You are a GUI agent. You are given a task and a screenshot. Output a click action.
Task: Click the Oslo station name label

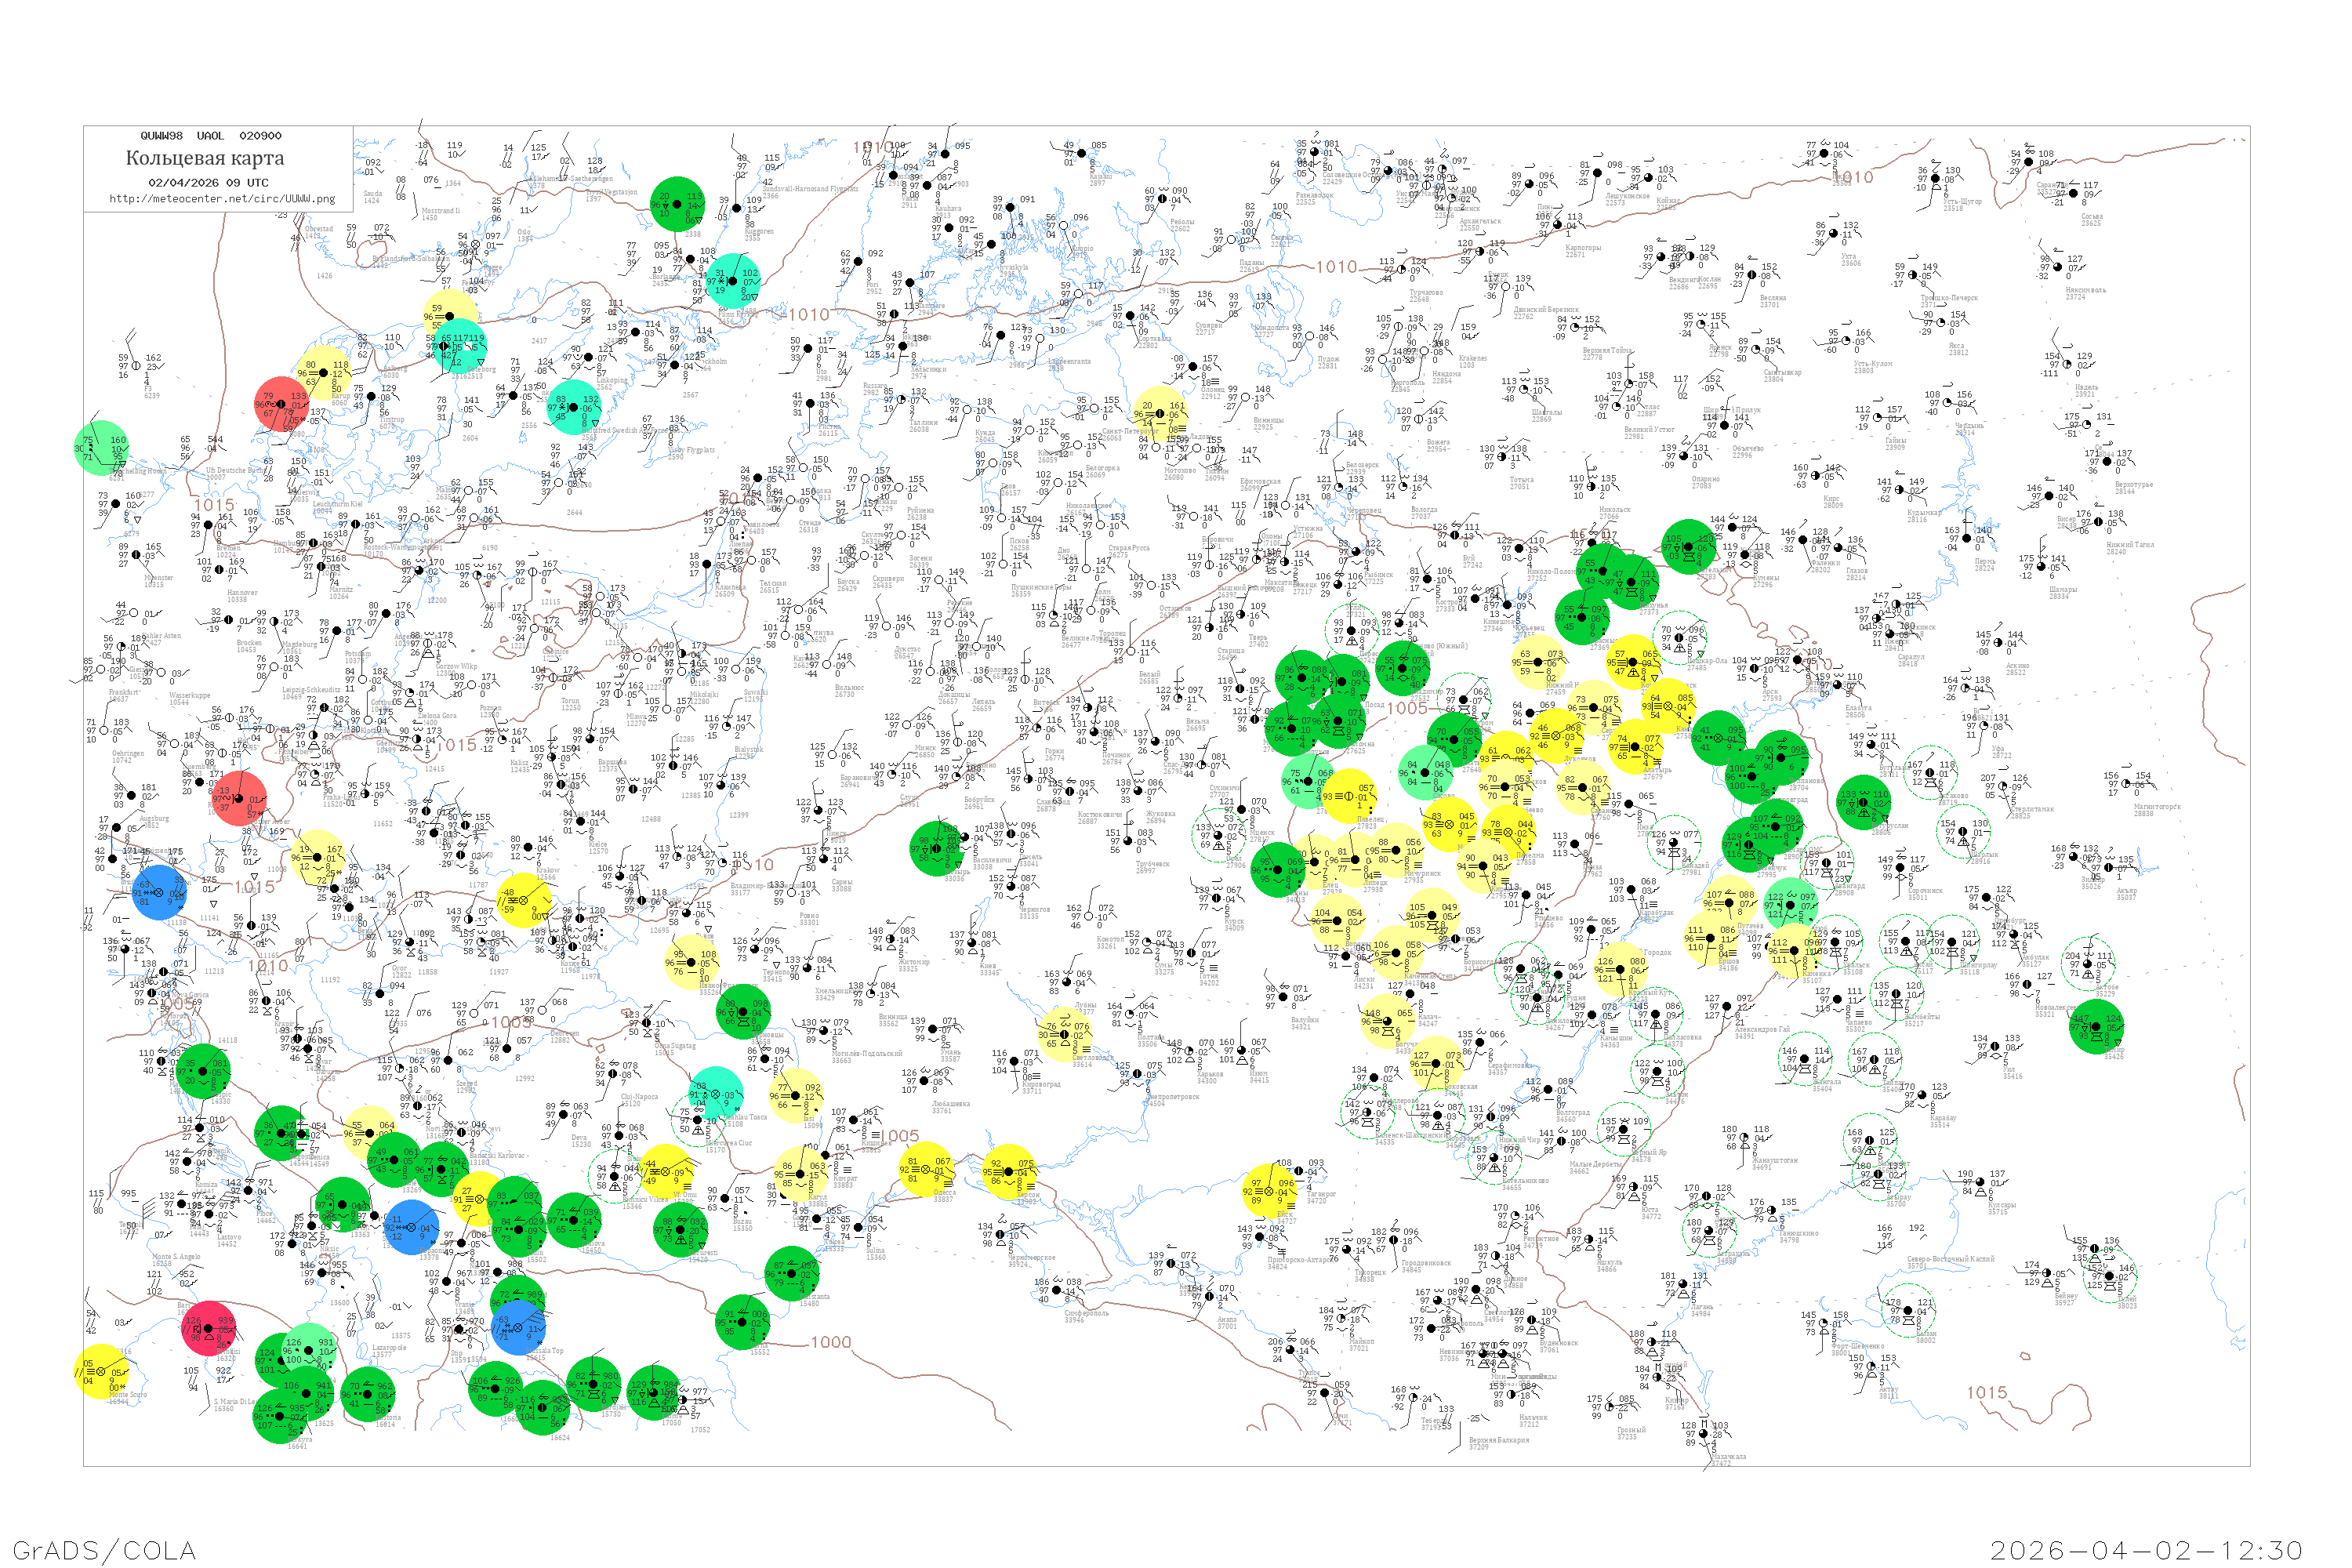click(524, 233)
